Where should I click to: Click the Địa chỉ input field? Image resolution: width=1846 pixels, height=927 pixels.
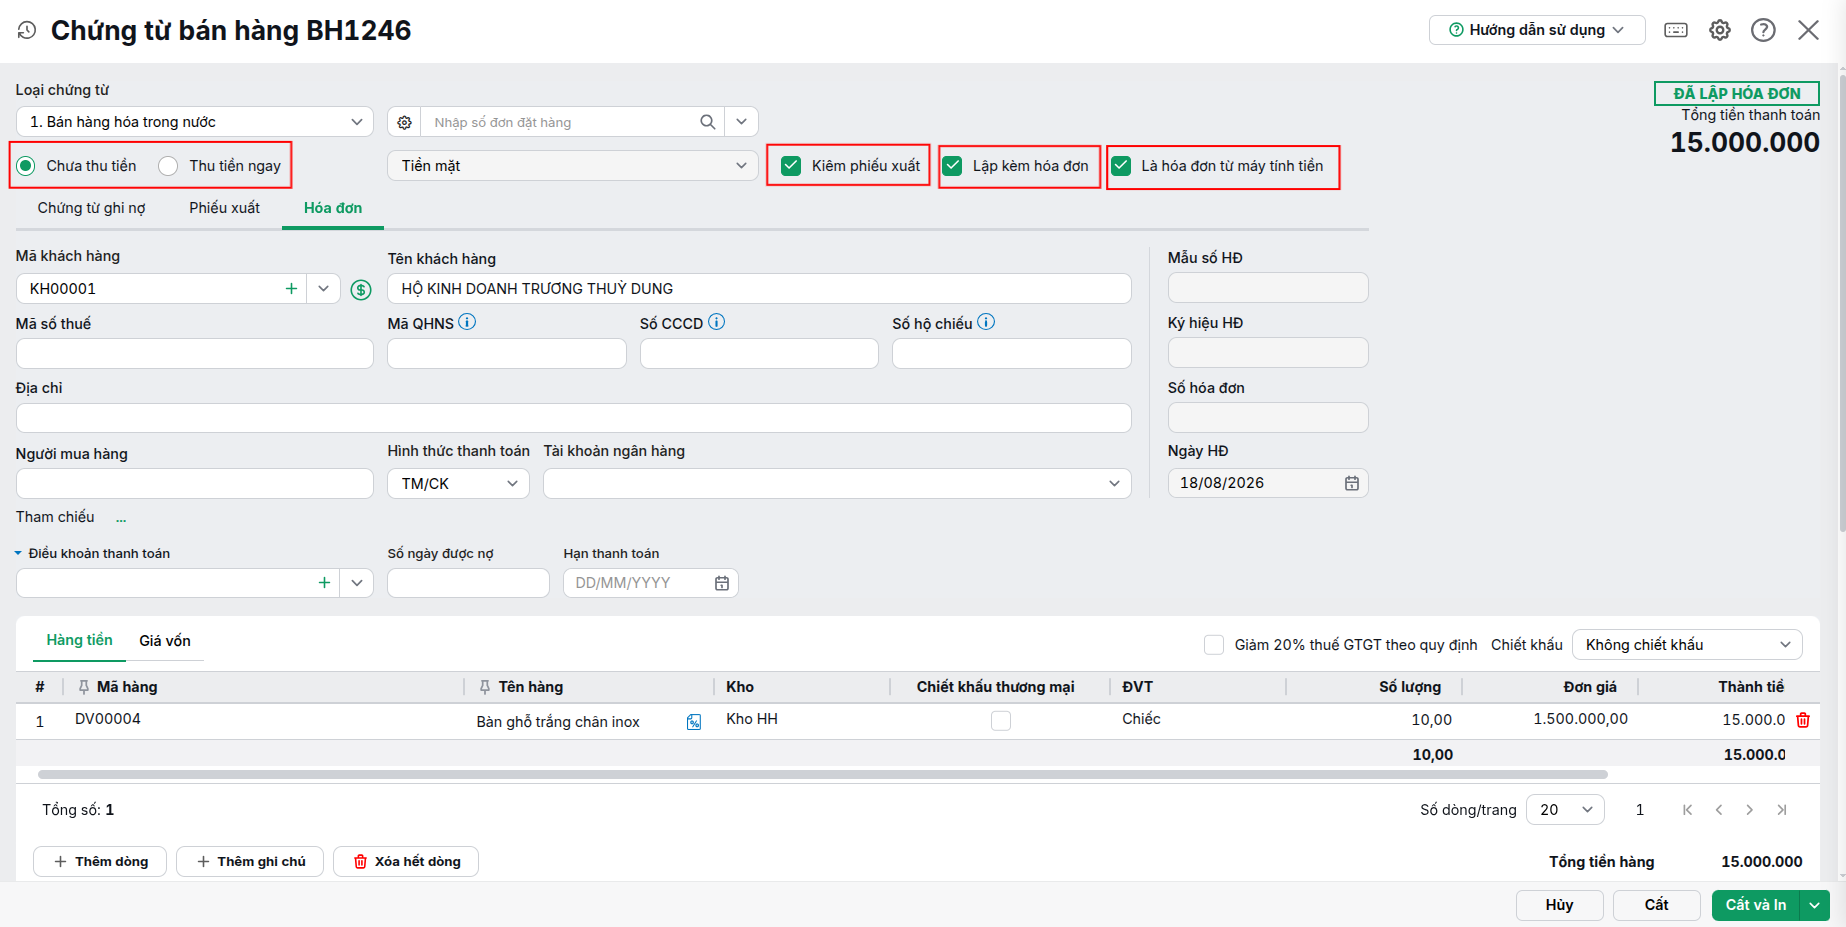(574, 418)
